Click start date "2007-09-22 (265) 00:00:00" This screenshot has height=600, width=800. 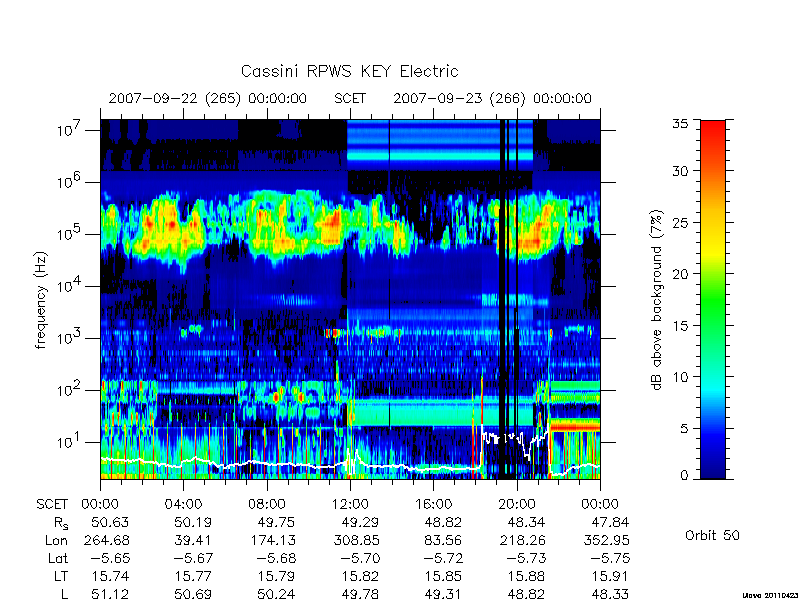(x=208, y=98)
